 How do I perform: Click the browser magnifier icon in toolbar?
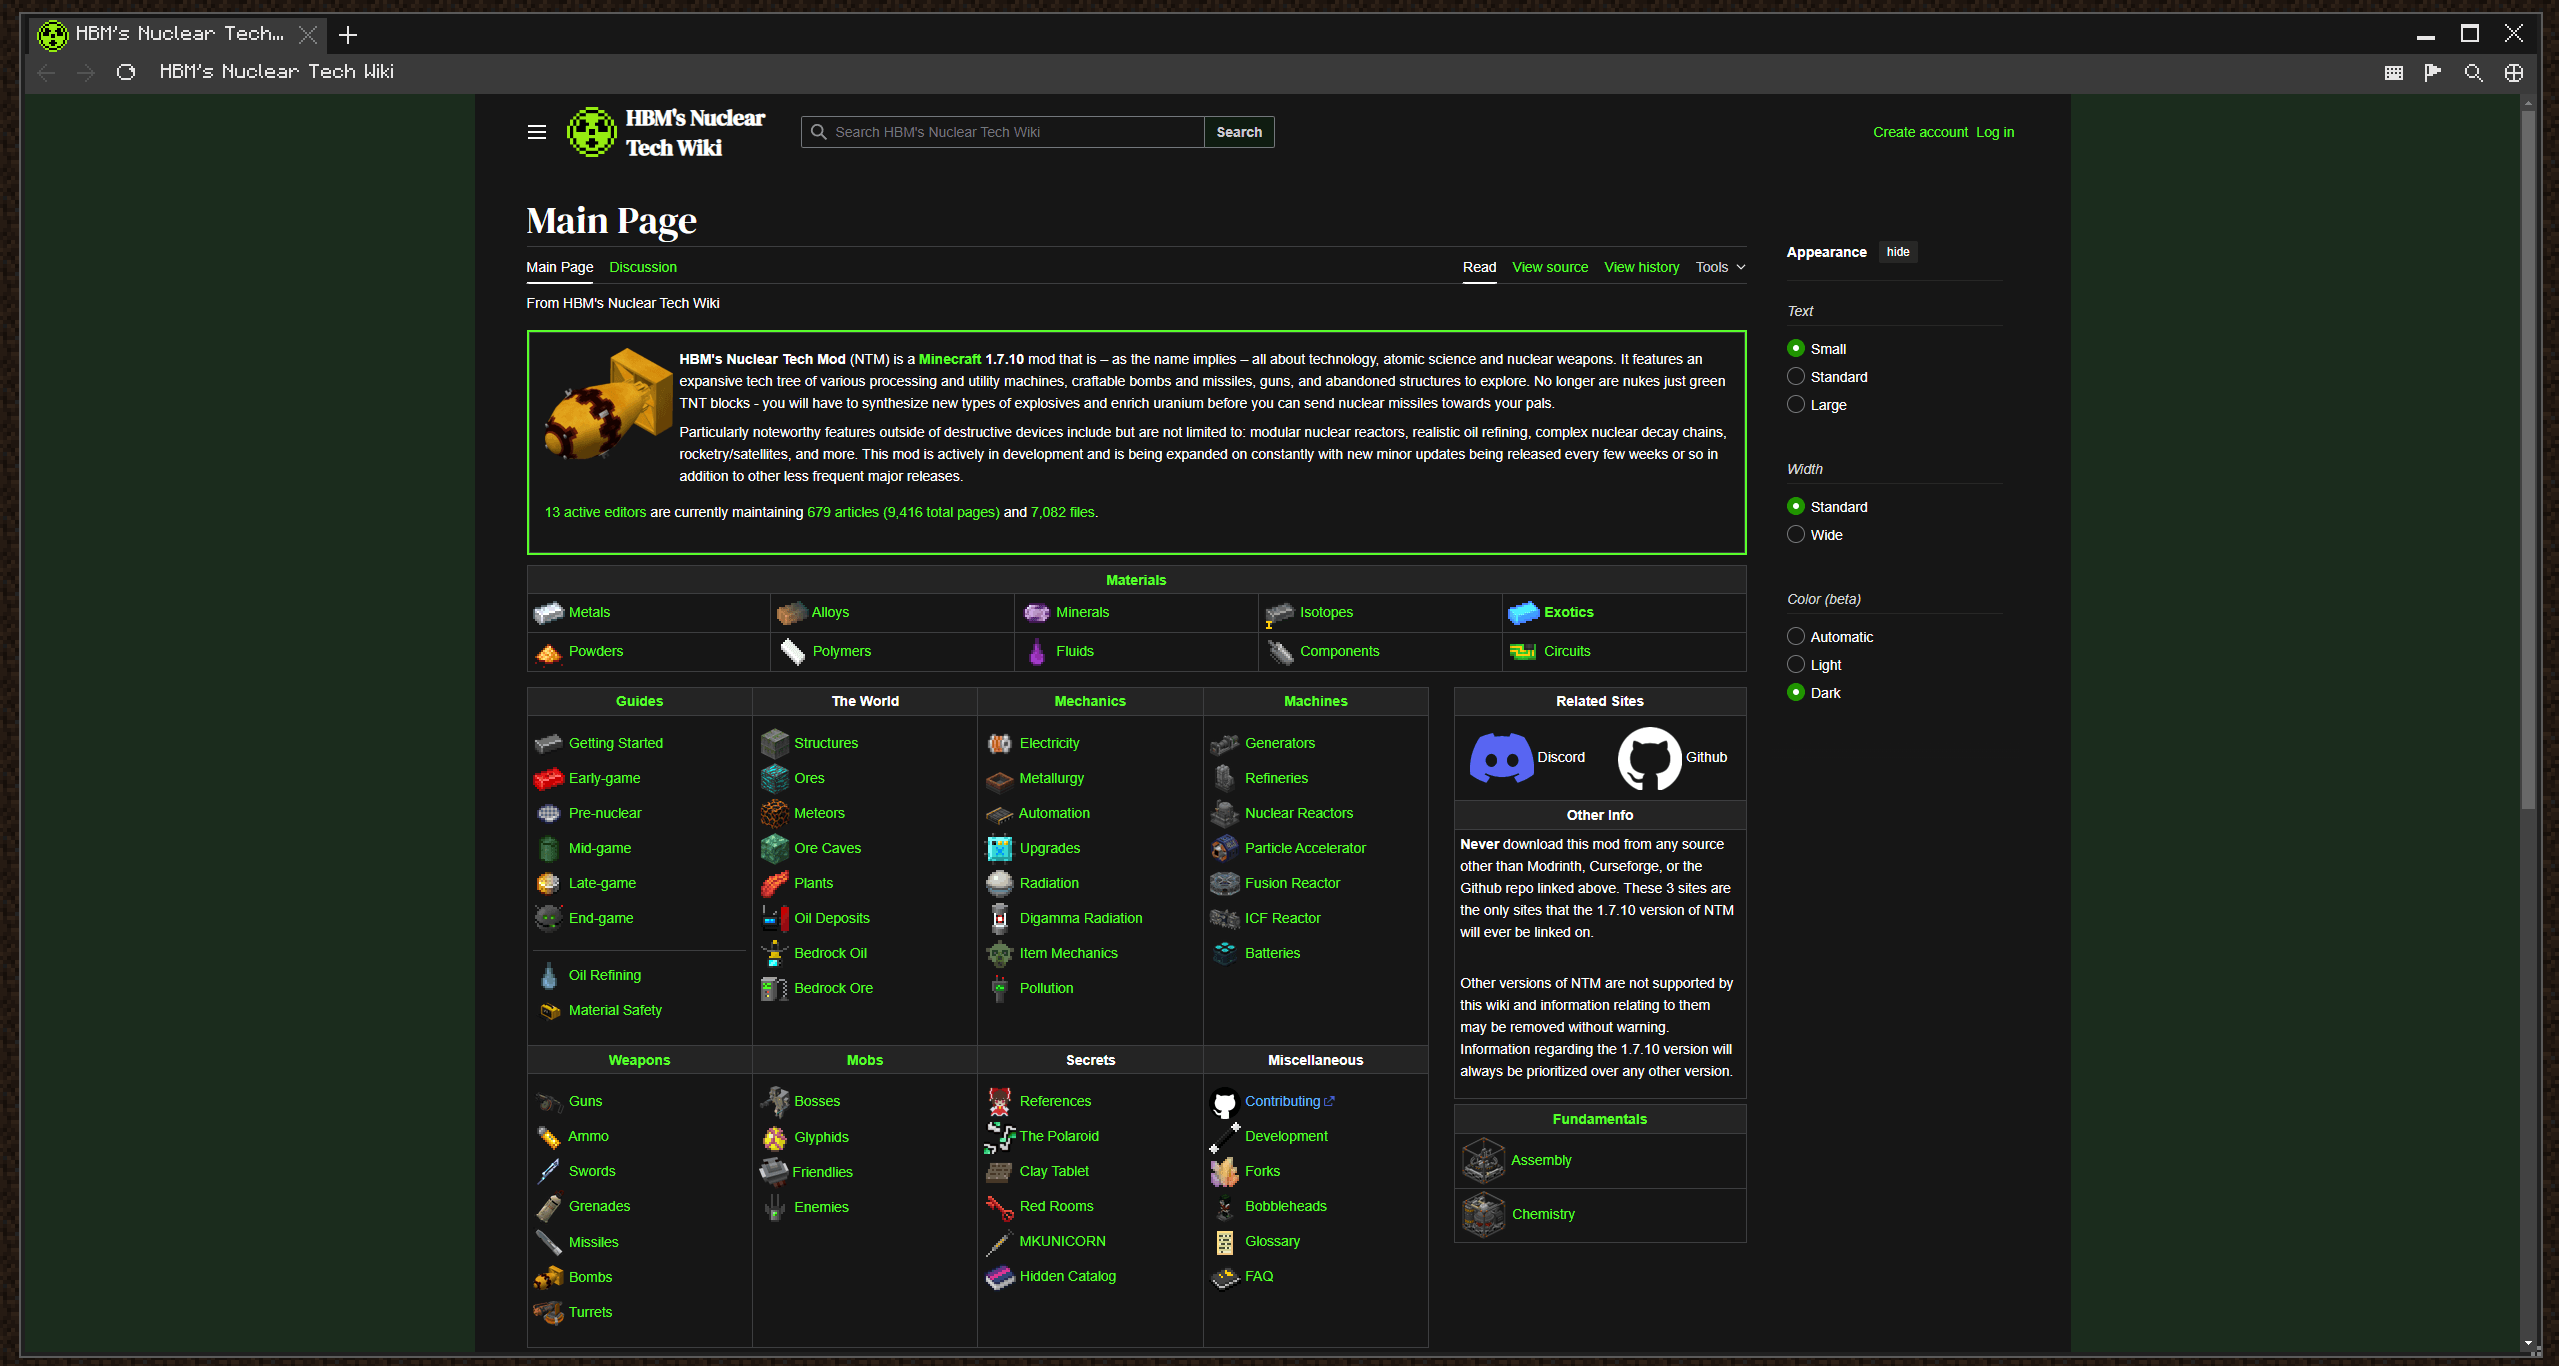click(x=2473, y=72)
